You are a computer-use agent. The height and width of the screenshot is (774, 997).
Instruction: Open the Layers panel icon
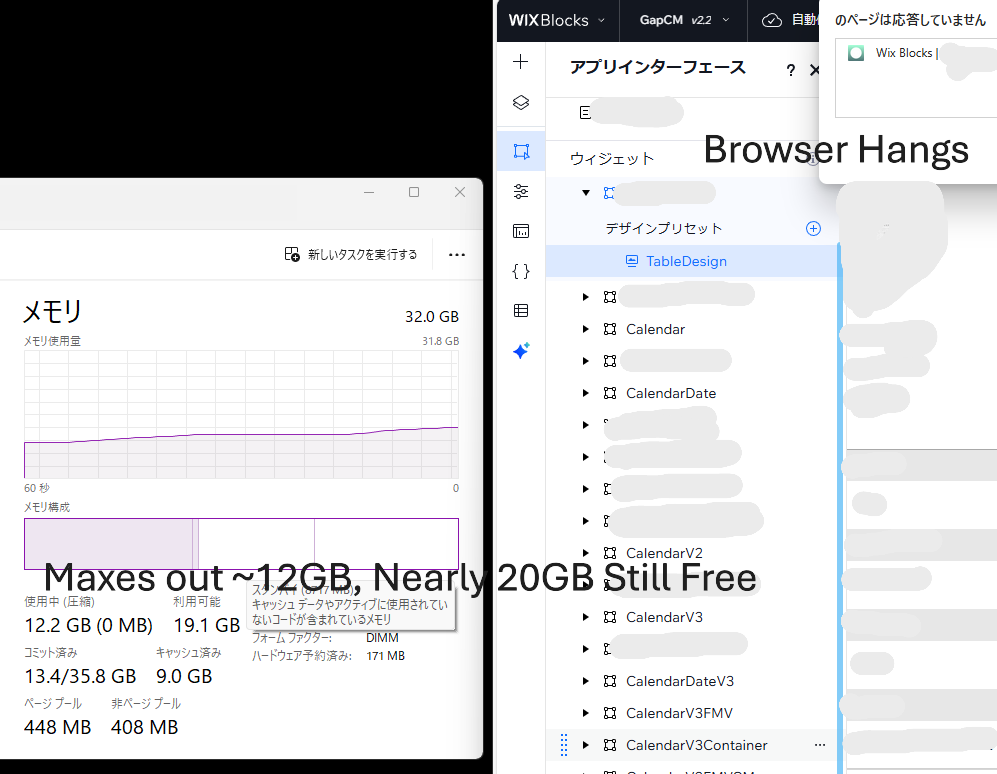pyautogui.click(x=521, y=102)
